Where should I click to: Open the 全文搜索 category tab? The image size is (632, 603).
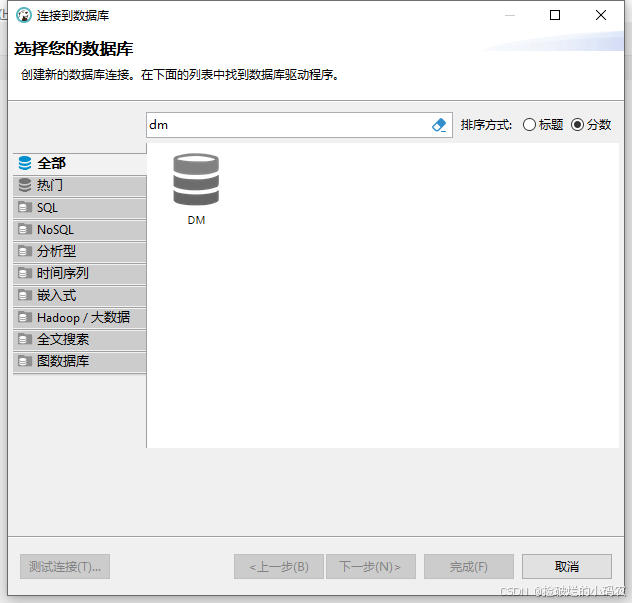tap(80, 340)
